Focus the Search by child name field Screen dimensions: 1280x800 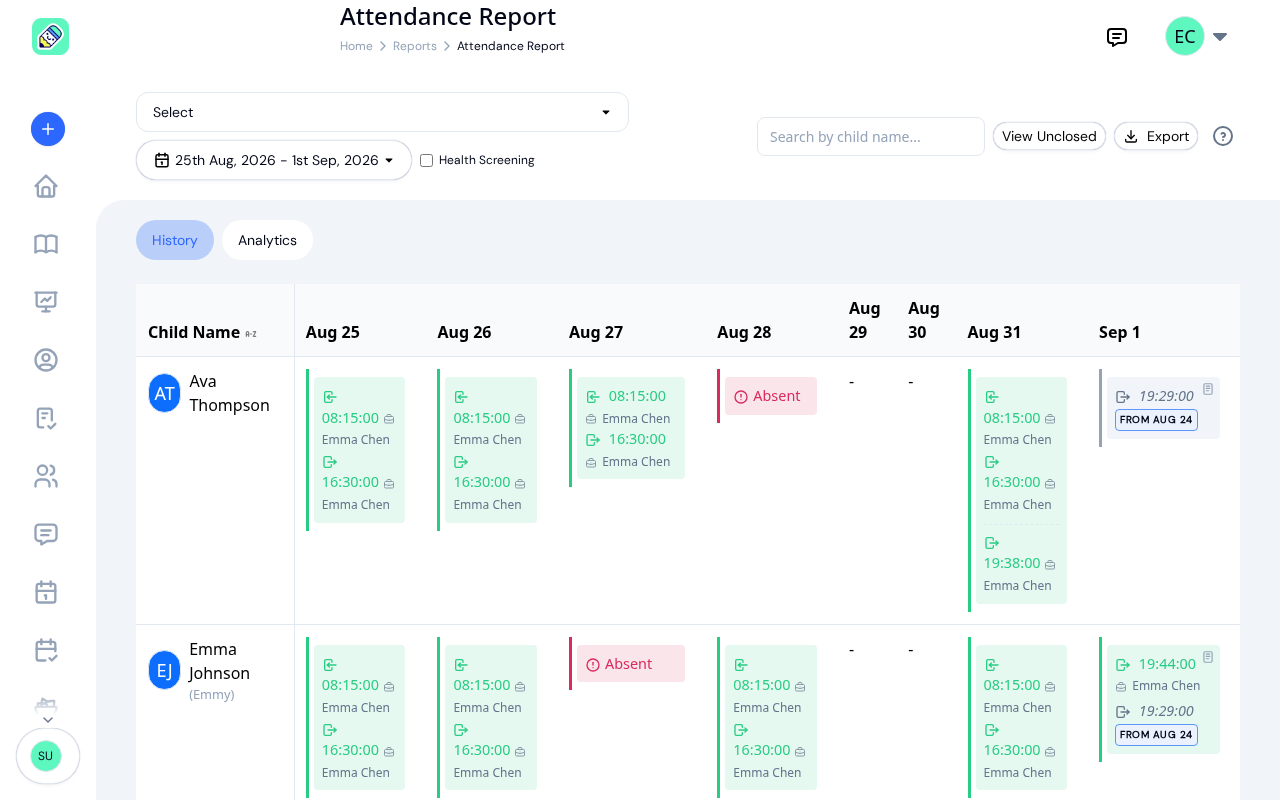[871, 137]
